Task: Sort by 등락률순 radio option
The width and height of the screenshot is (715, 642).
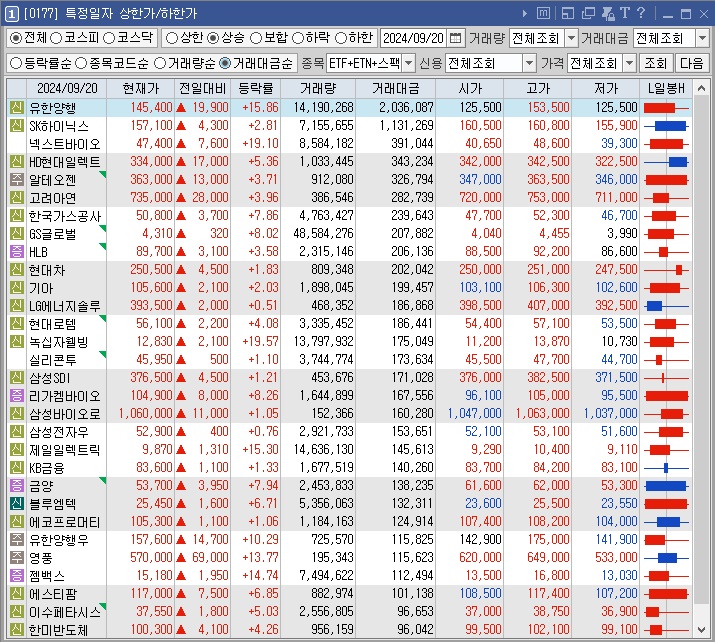Action: coord(16,63)
